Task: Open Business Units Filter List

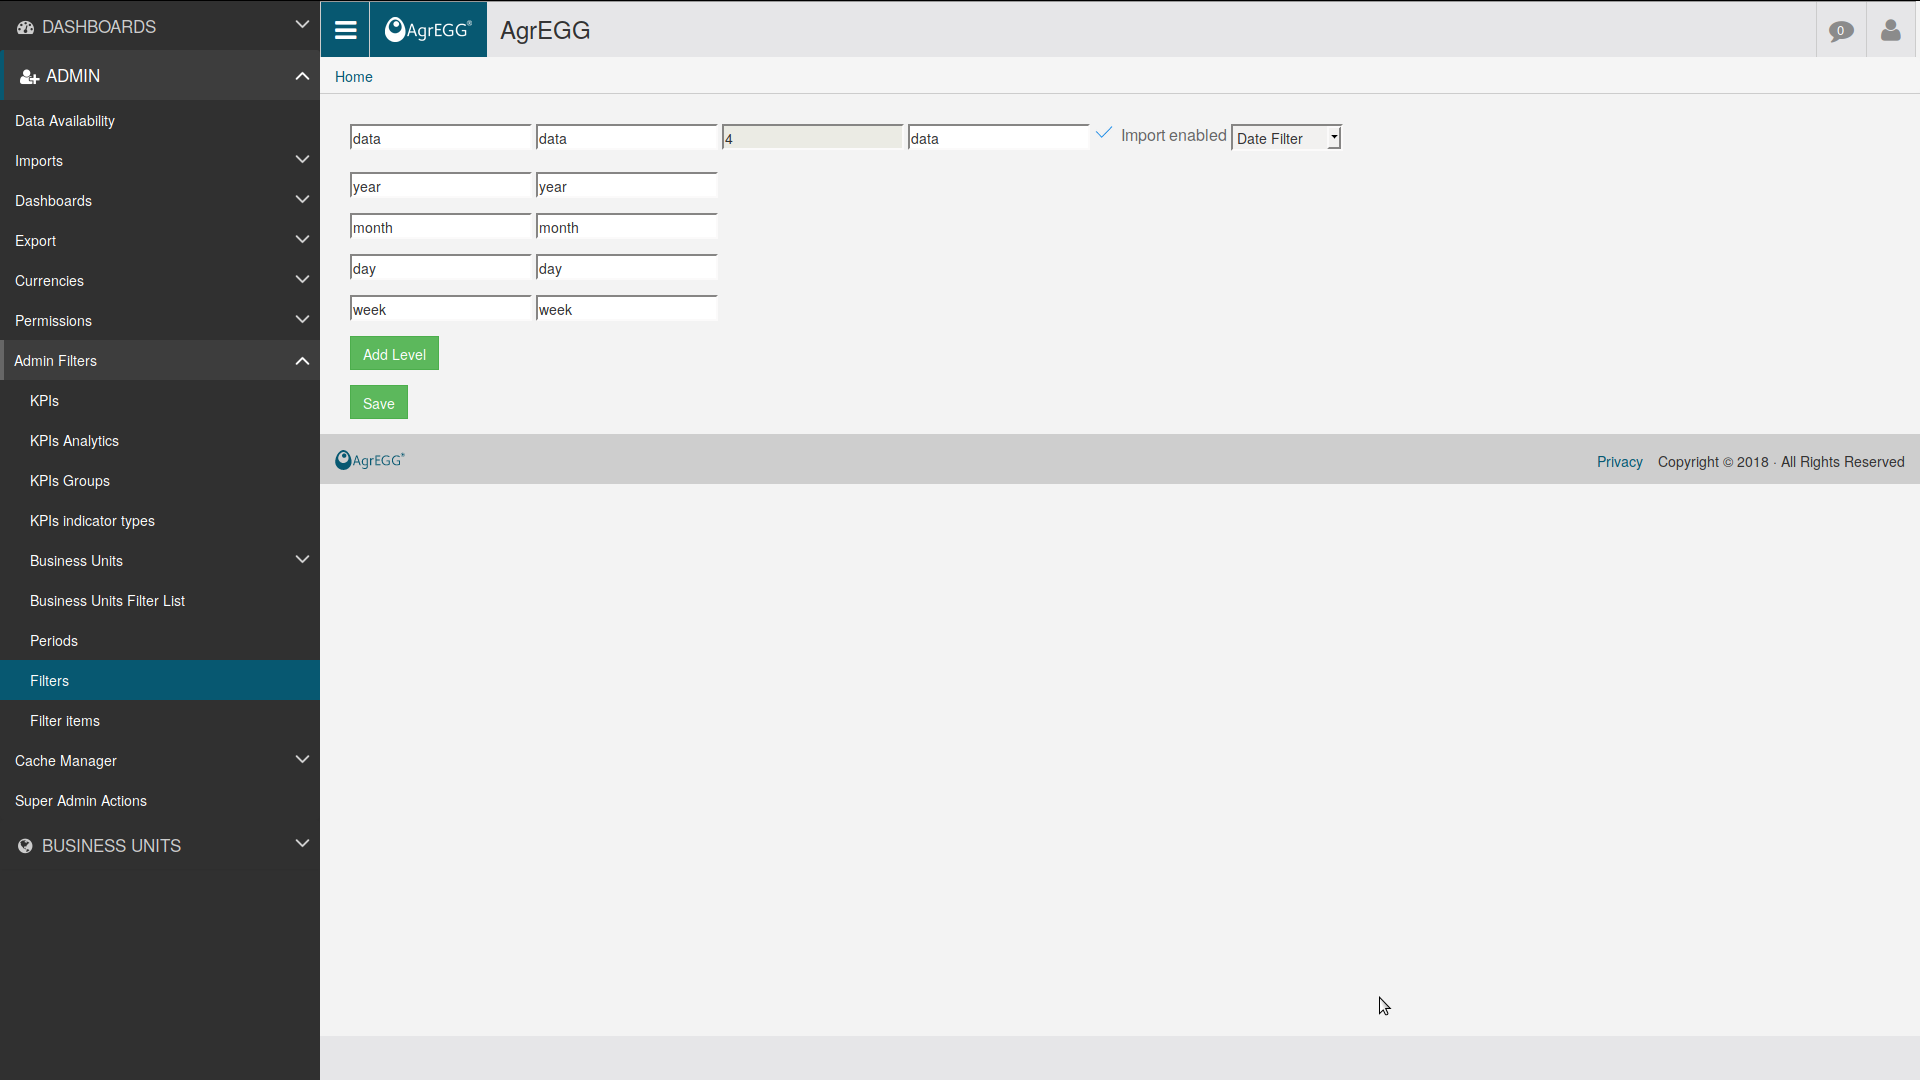Action: 160,601
